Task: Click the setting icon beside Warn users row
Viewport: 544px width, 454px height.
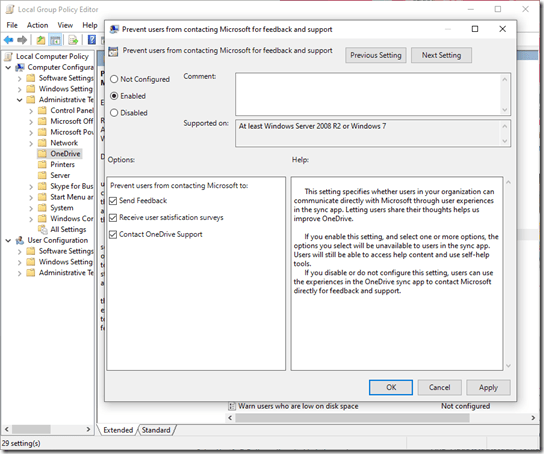Action: [232, 406]
